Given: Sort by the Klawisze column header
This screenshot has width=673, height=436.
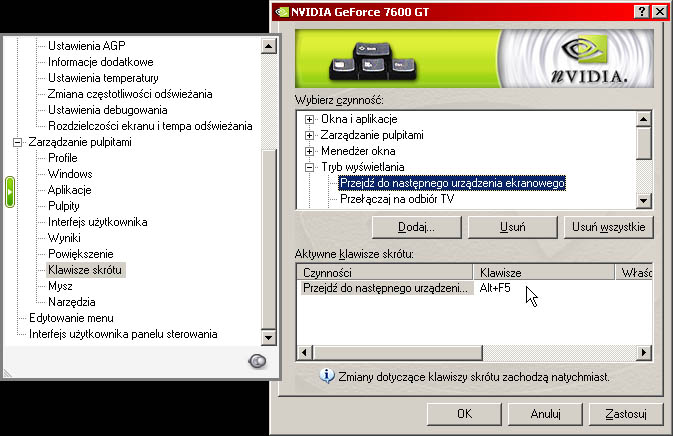Looking at the screenshot, I should point(544,272).
